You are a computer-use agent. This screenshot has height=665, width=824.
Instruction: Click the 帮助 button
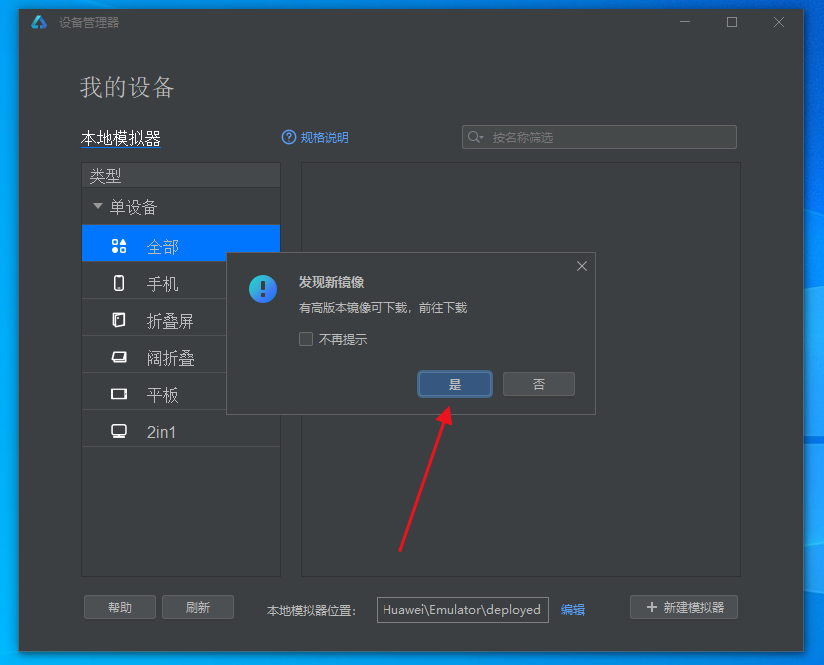120,607
